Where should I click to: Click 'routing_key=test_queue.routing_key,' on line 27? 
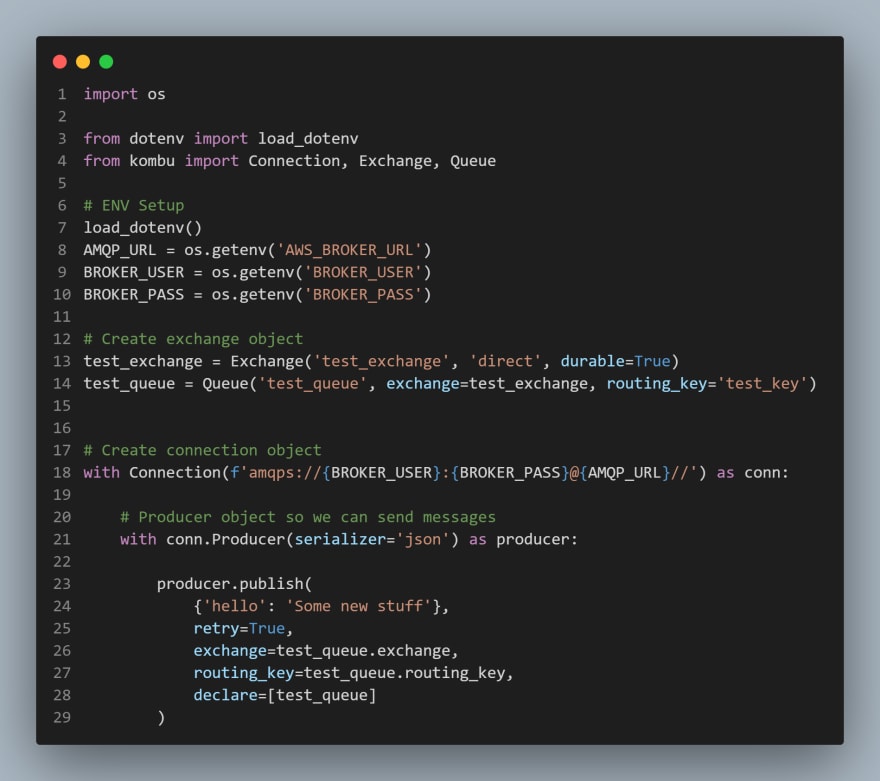(354, 673)
